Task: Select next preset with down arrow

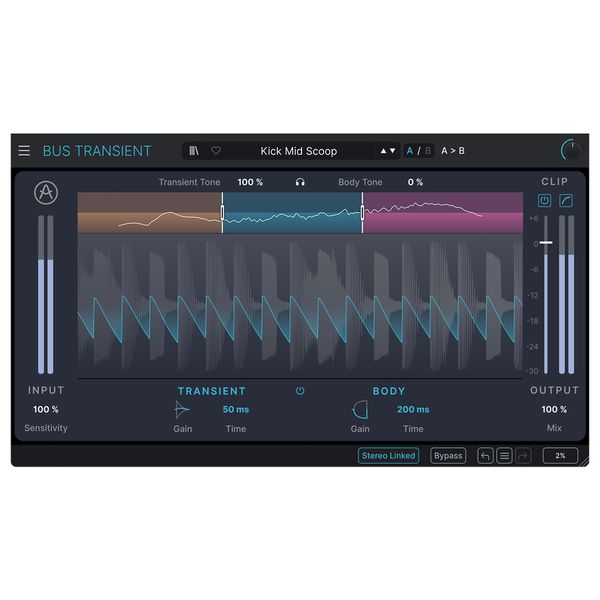Action: (x=393, y=151)
